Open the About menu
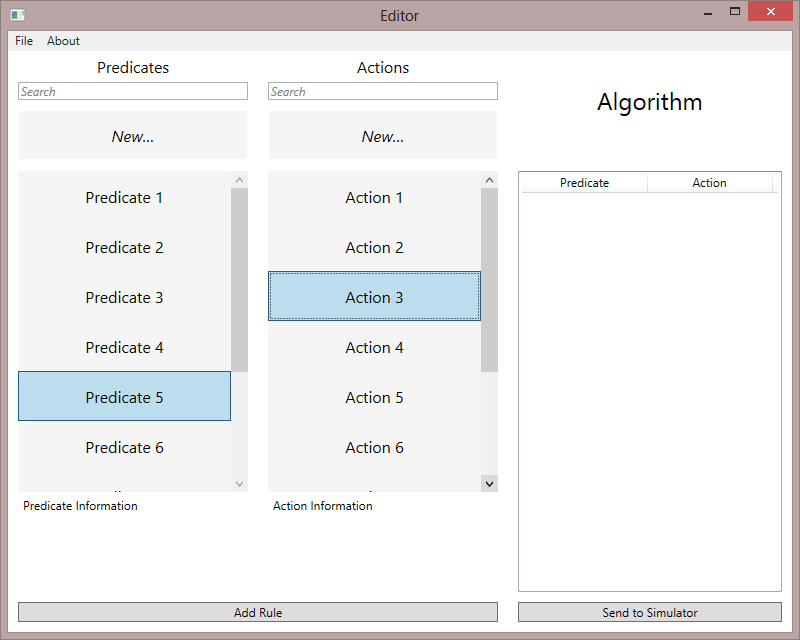The height and width of the screenshot is (640, 800). pos(63,41)
